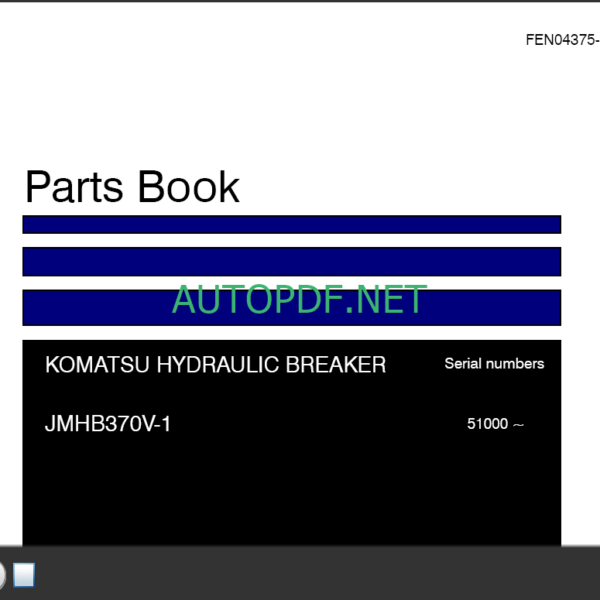Click the word 'BREAKER' in the black panel
Viewport: 600px width, 600px height.
tap(336, 365)
